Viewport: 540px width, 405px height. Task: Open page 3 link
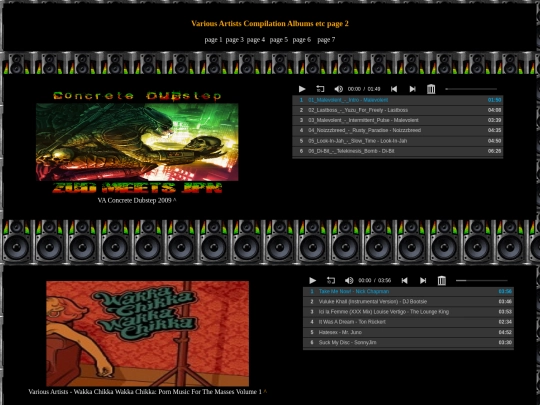235,40
